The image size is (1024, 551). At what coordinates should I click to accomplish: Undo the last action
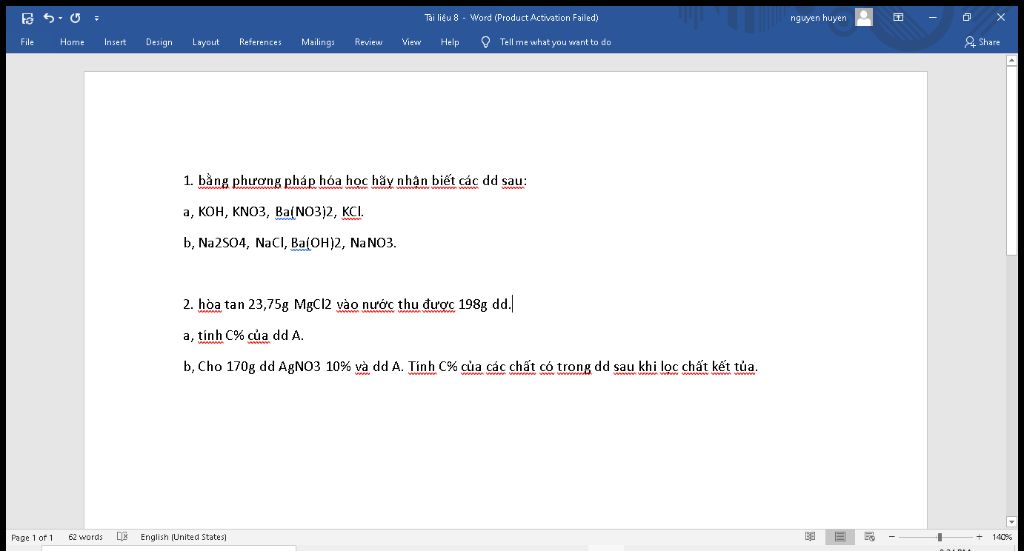pos(48,18)
